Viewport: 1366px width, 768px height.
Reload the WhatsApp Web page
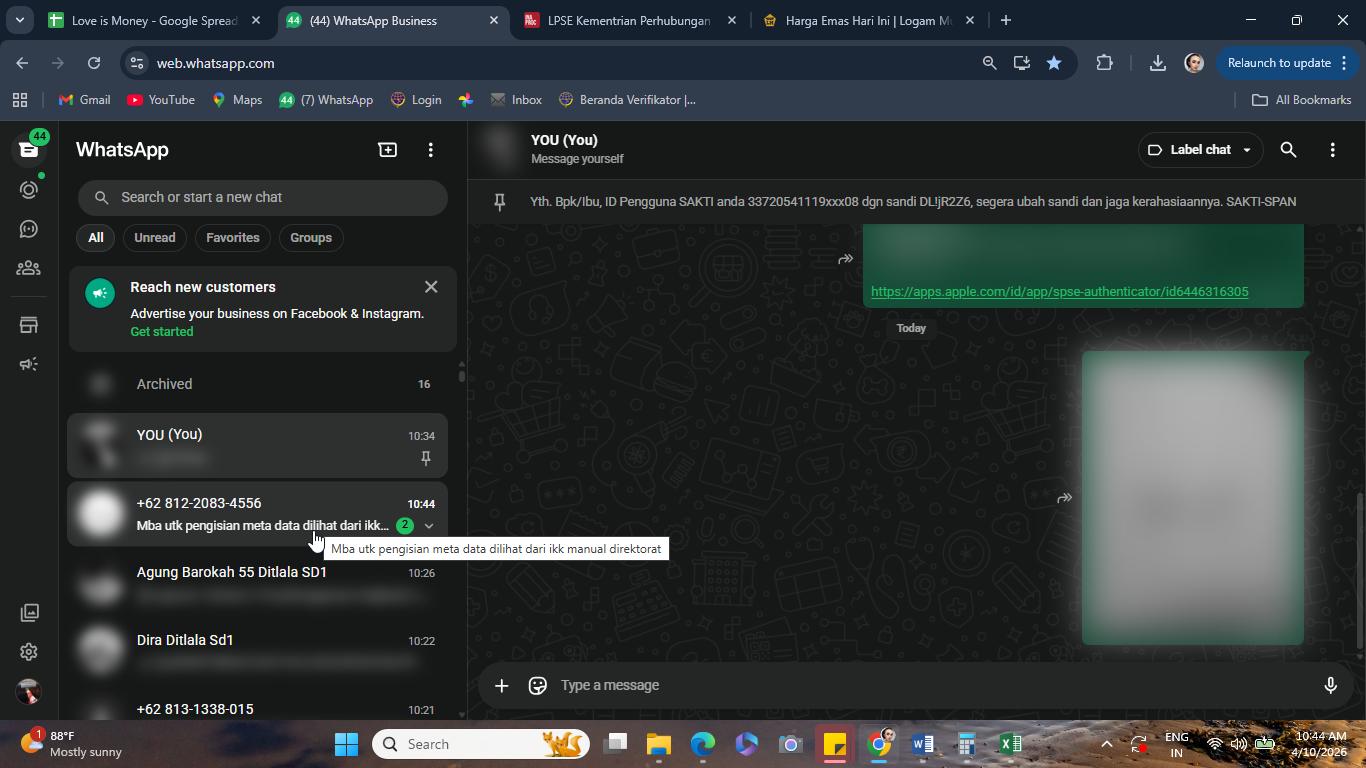click(94, 63)
